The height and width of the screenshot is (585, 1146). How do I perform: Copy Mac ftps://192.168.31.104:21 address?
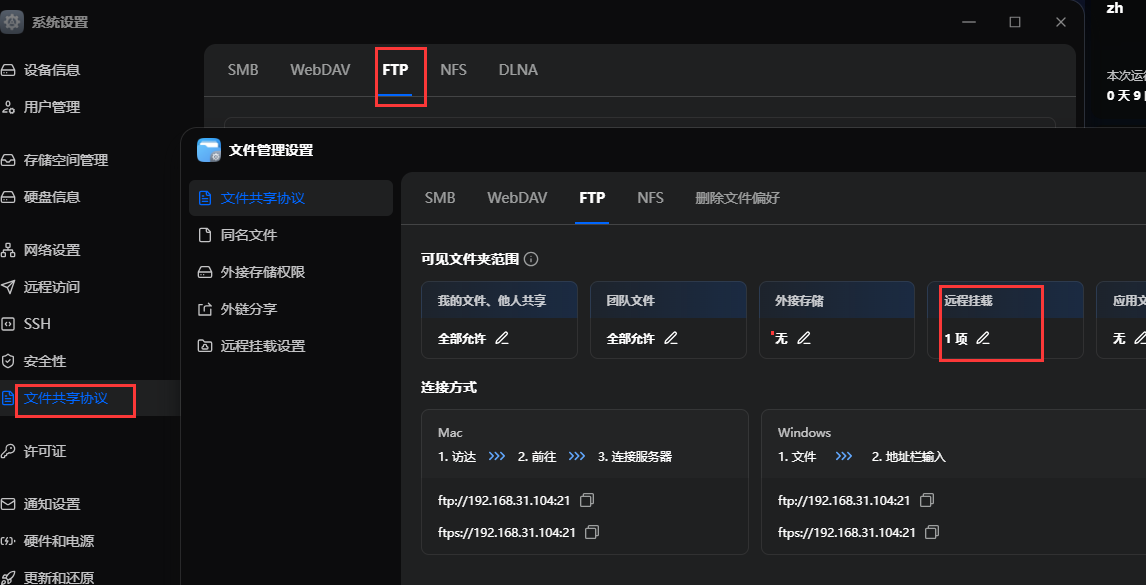coord(593,532)
